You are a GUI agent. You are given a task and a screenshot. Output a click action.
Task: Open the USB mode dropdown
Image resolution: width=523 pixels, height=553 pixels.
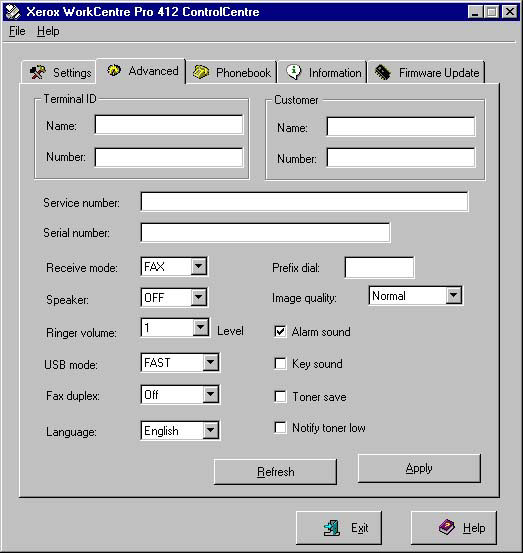click(x=211, y=362)
